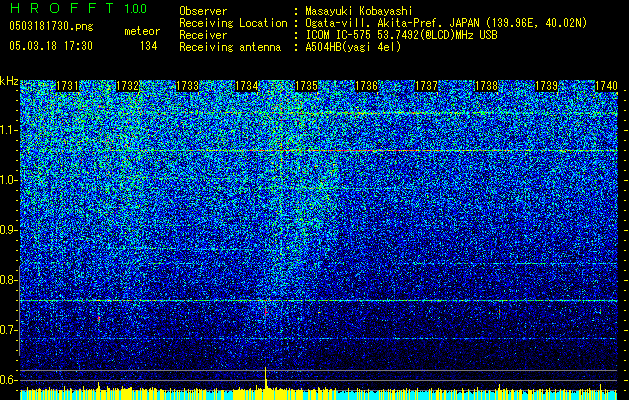The width and height of the screenshot is (629, 400).
Task: Click the 0503181730.png filename
Action: coord(51,27)
